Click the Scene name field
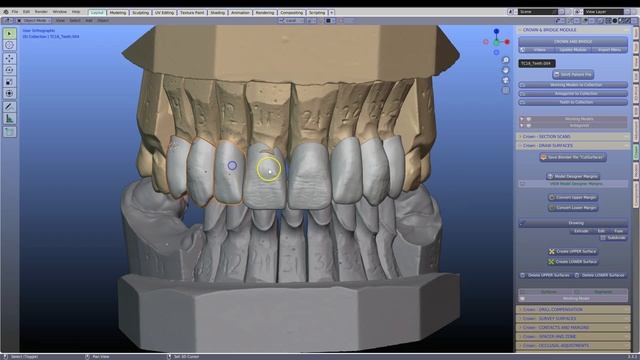Viewport: 640px width, 360px height. tap(538, 12)
